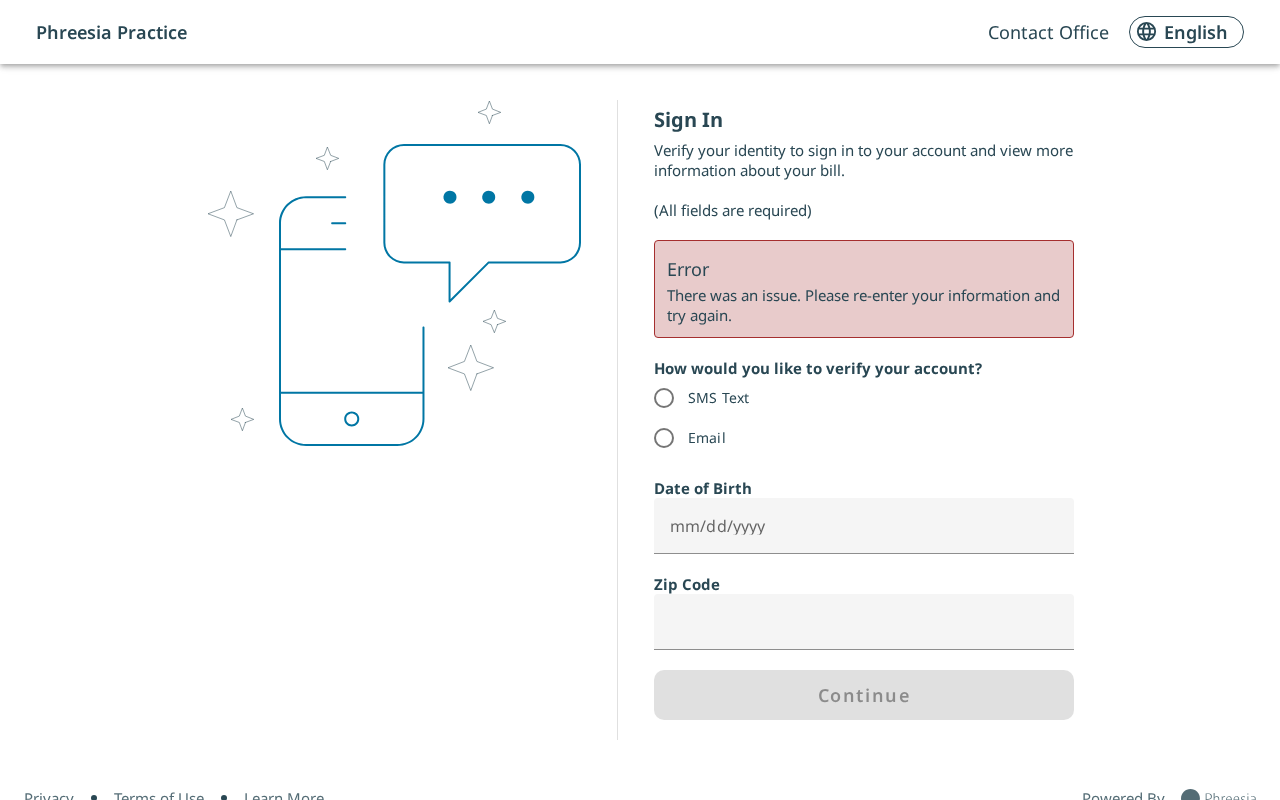This screenshot has height=800, width=1280.
Task: Select the SMS Text radio button
Action: (x=664, y=398)
